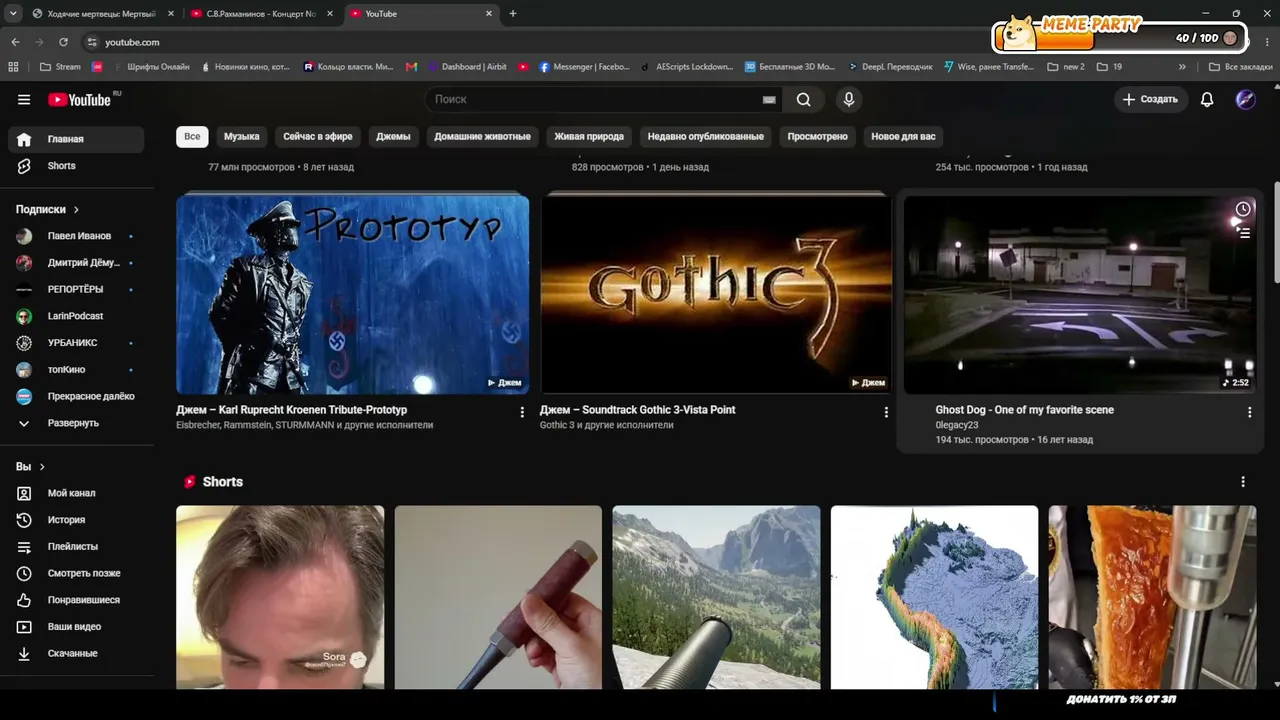Select the Главная sidebar item
Viewport: 1280px width, 720px height.
click(76, 139)
